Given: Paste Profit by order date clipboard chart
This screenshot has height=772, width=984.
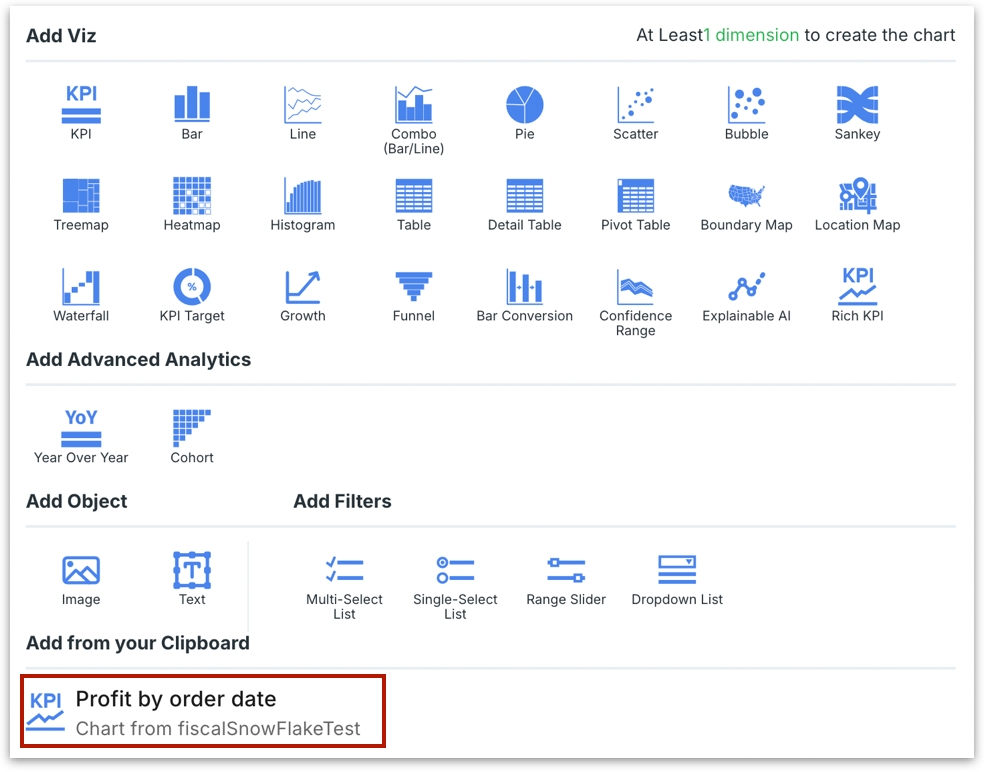Looking at the screenshot, I should [x=203, y=712].
